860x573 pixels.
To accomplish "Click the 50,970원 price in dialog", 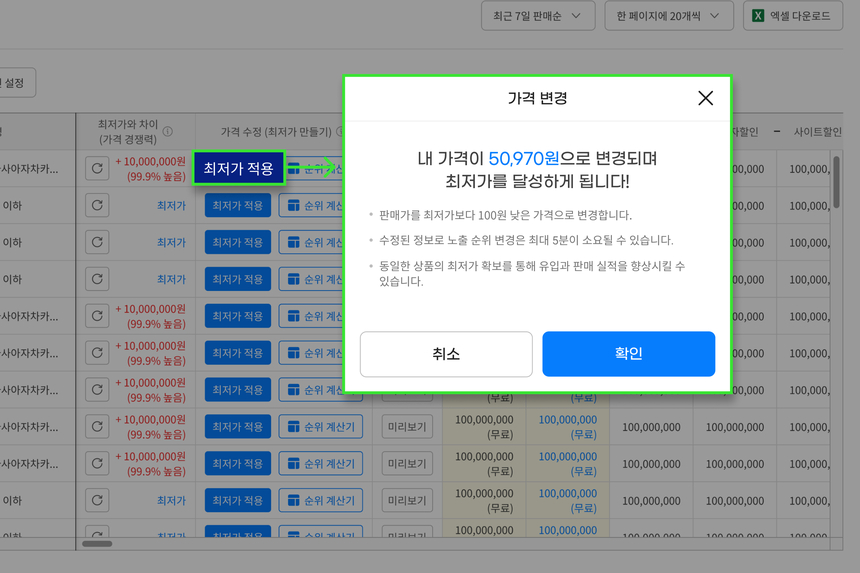I will pos(524,158).
